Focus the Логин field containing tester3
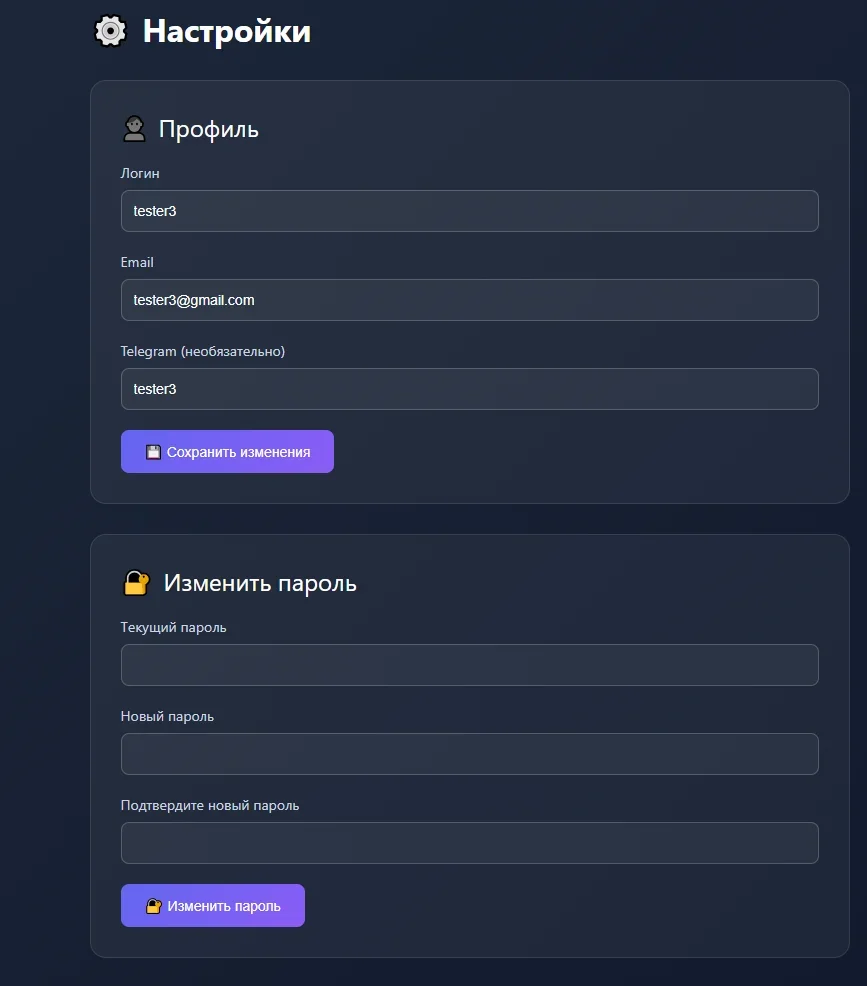867x986 pixels. [469, 211]
